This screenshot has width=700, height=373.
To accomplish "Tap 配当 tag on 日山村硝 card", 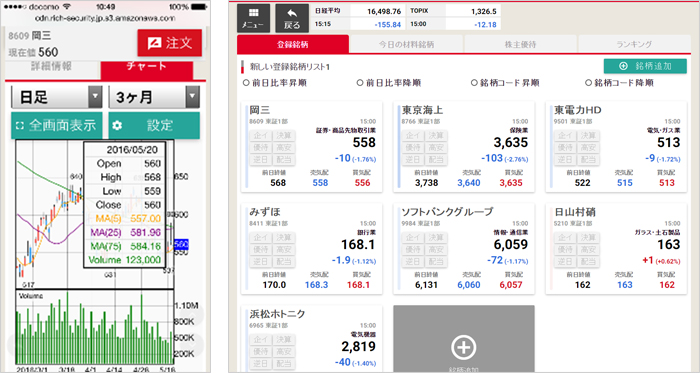I will click(588, 262).
